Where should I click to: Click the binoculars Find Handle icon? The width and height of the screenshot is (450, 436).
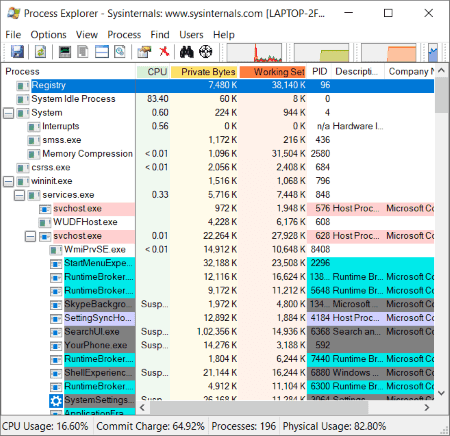click(187, 52)
